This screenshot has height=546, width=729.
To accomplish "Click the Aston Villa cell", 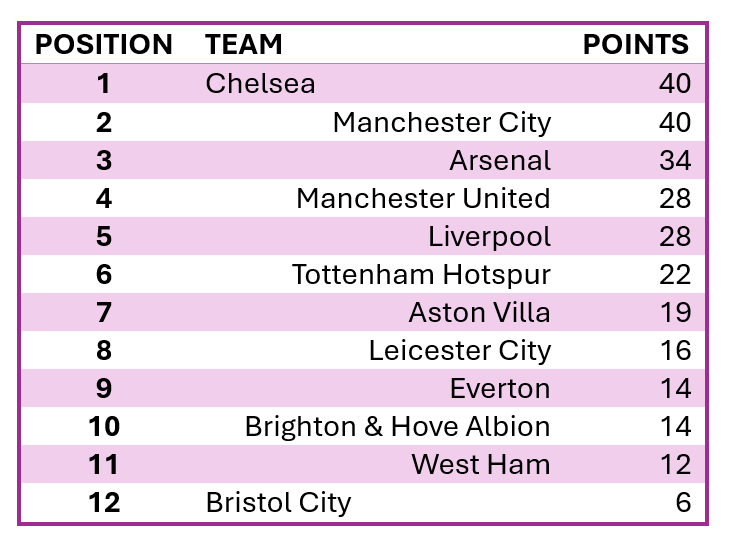I will 479,312.
